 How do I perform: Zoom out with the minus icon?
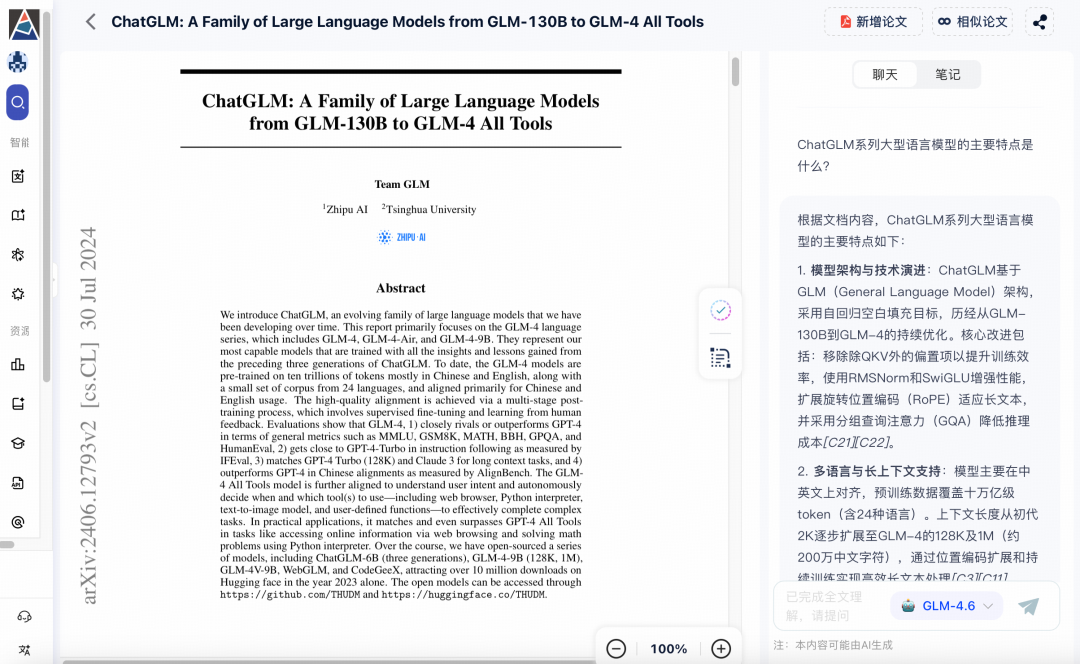tap(616, 649)
